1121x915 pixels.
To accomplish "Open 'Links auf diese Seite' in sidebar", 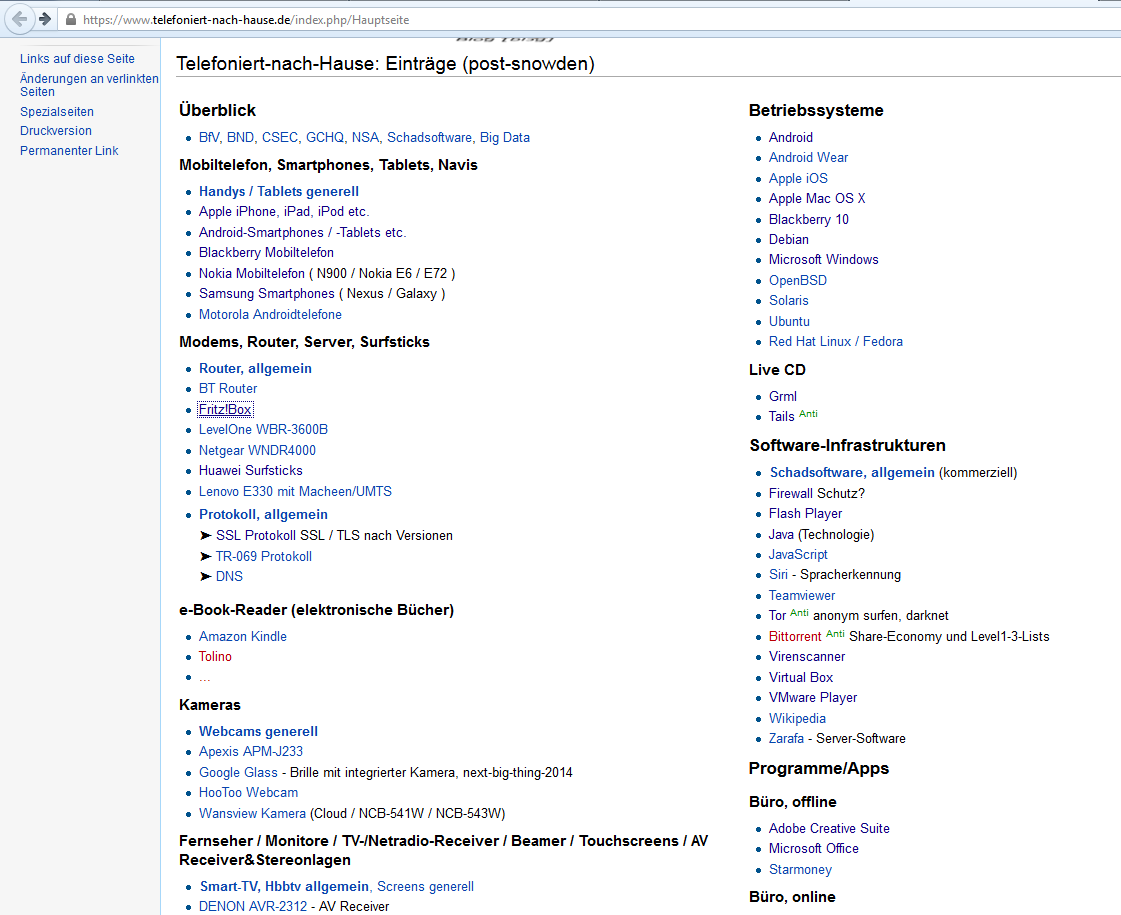I will 77,59.
